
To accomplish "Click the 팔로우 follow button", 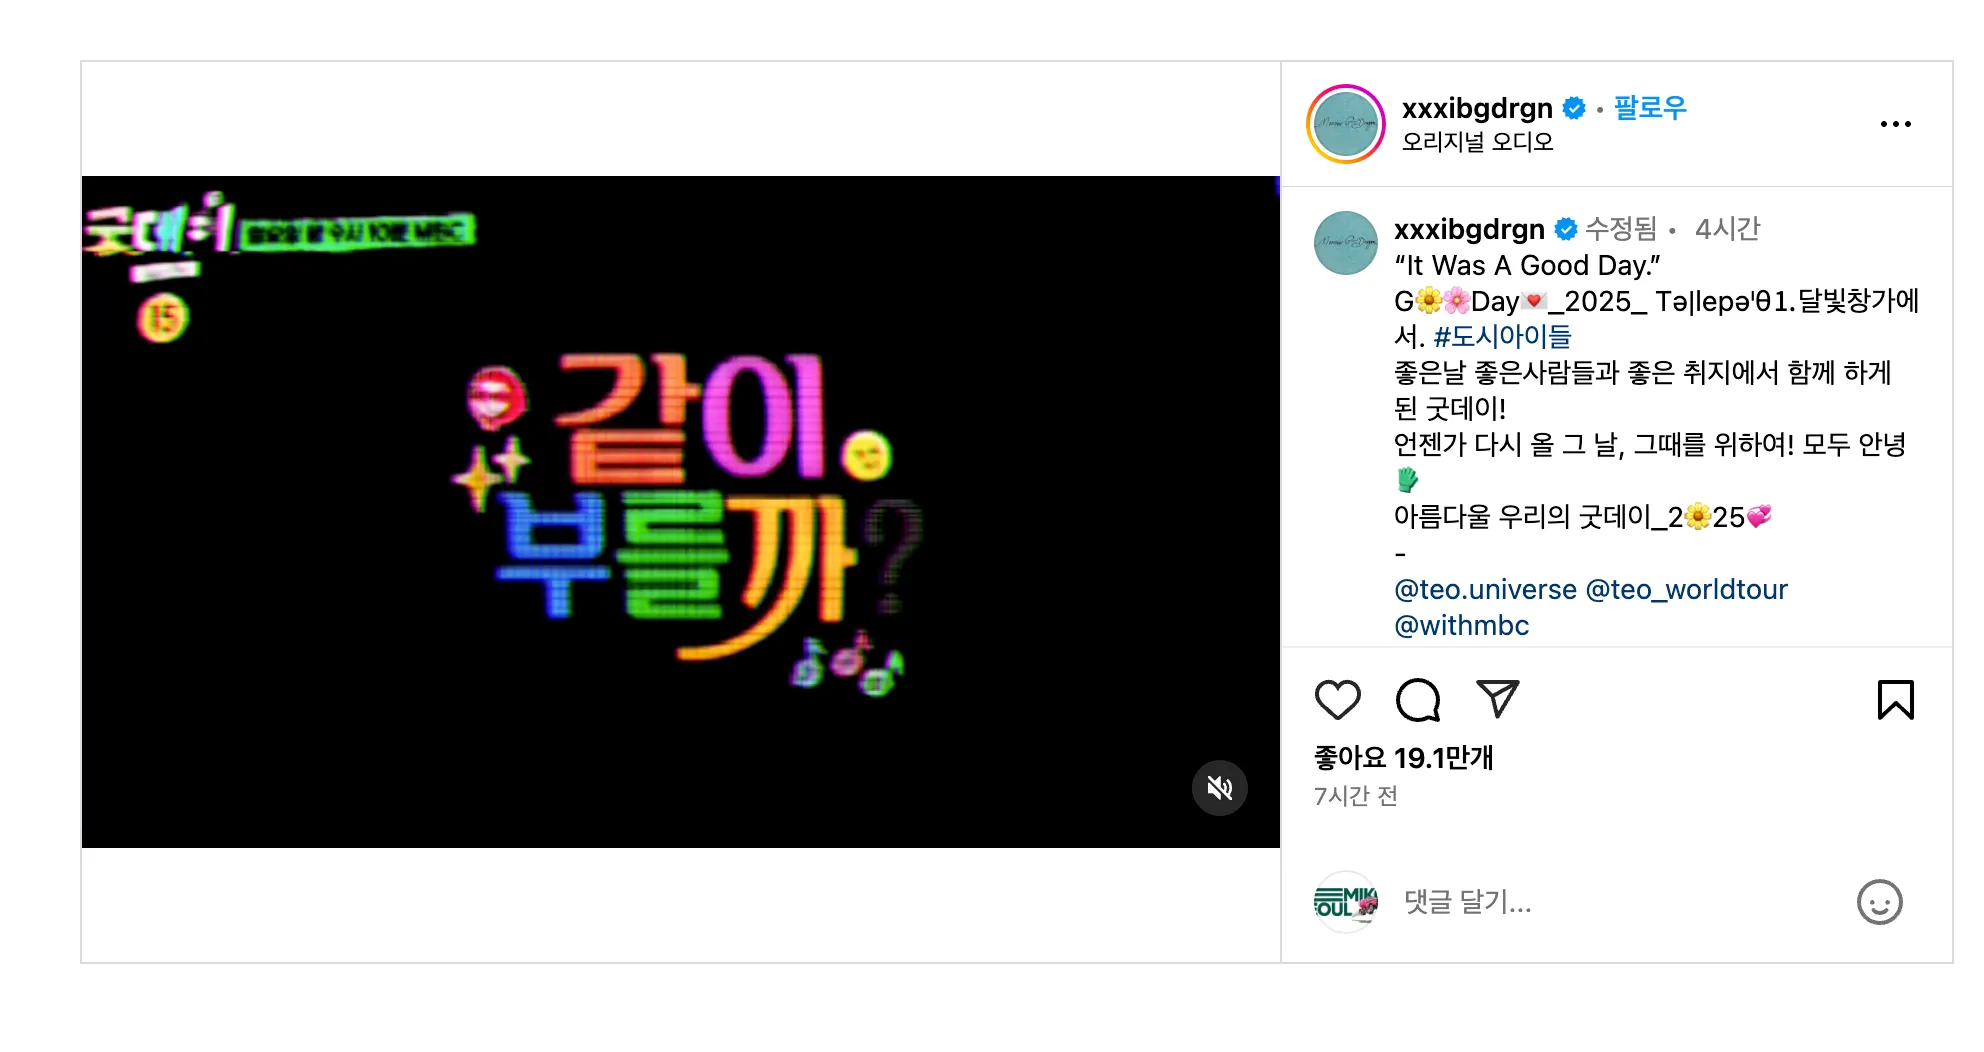I will [x=1650, y=108].
